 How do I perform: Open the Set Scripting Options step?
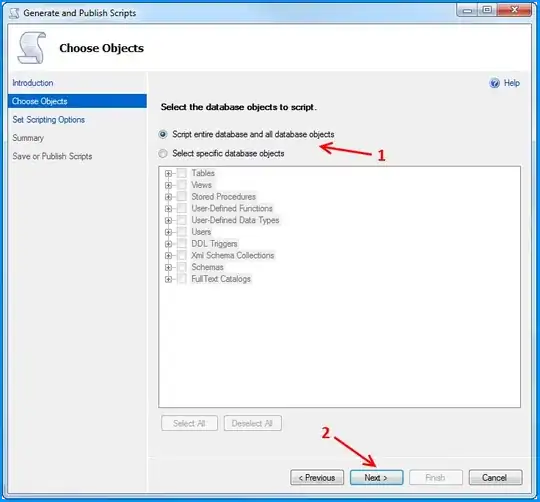pyautogui.click(x=49, y=119)
